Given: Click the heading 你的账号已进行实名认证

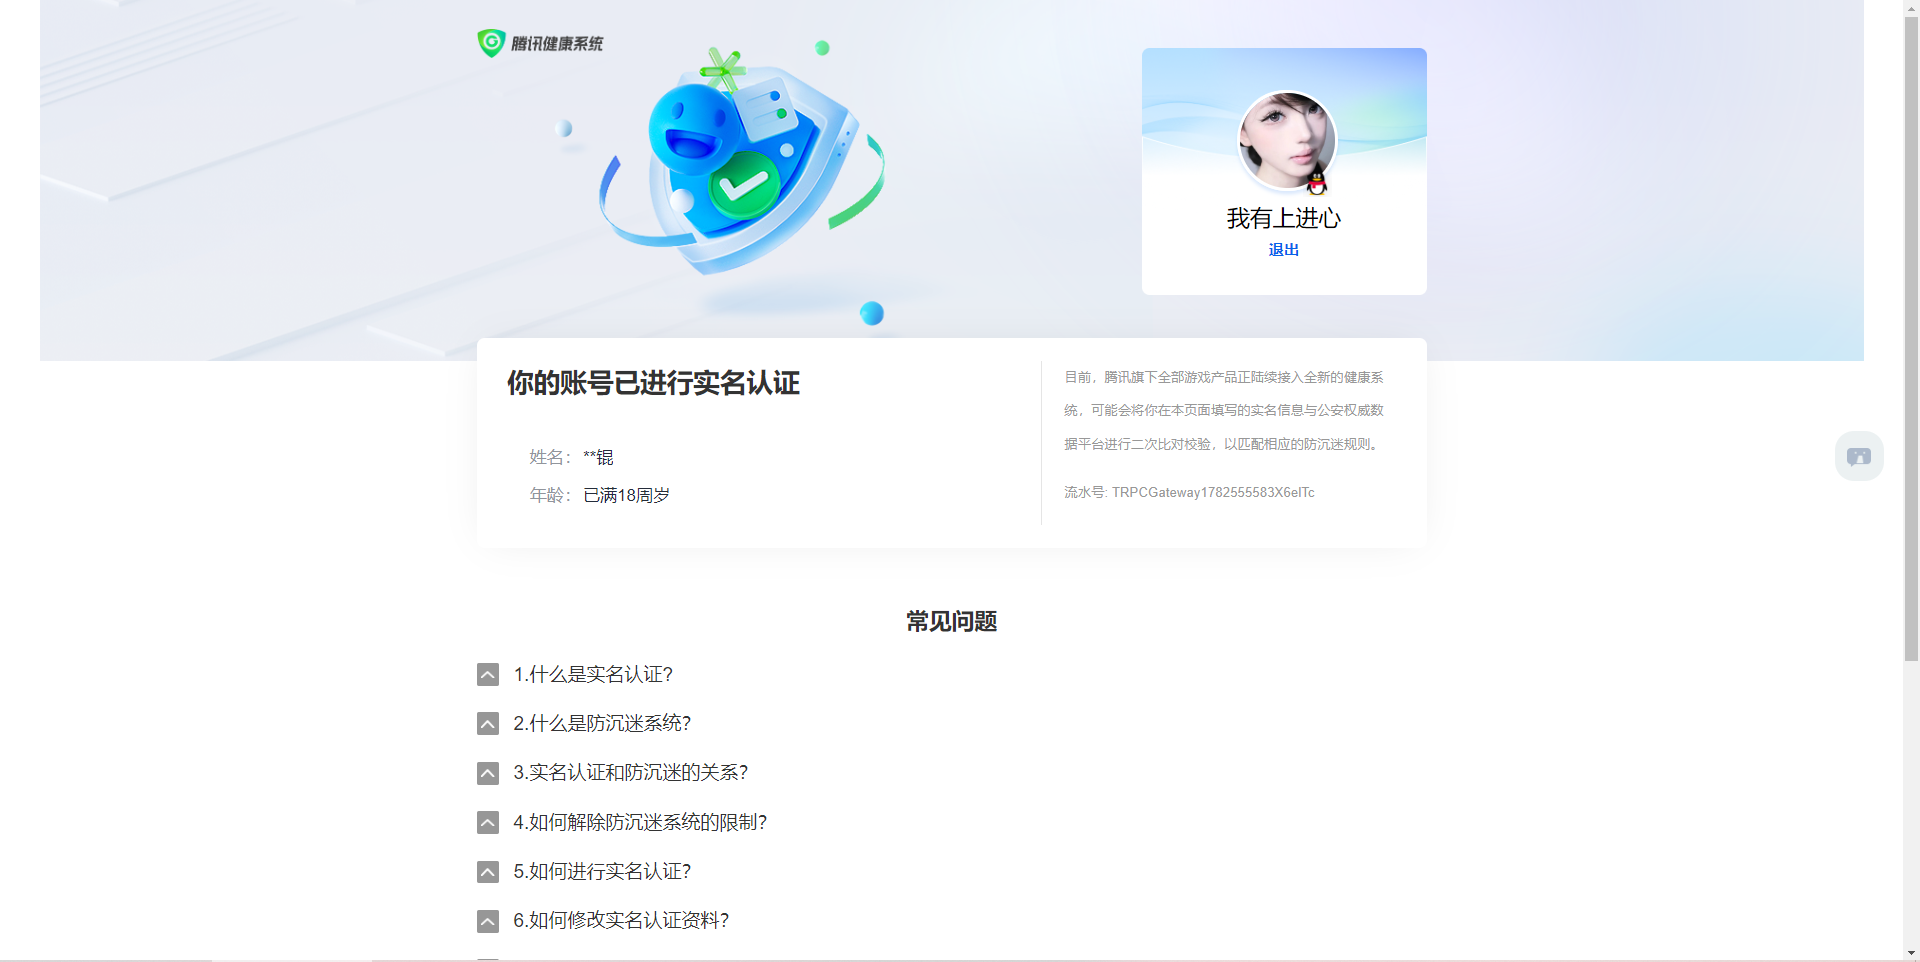Looking at the screenshot, I should [x=653, y=383].
